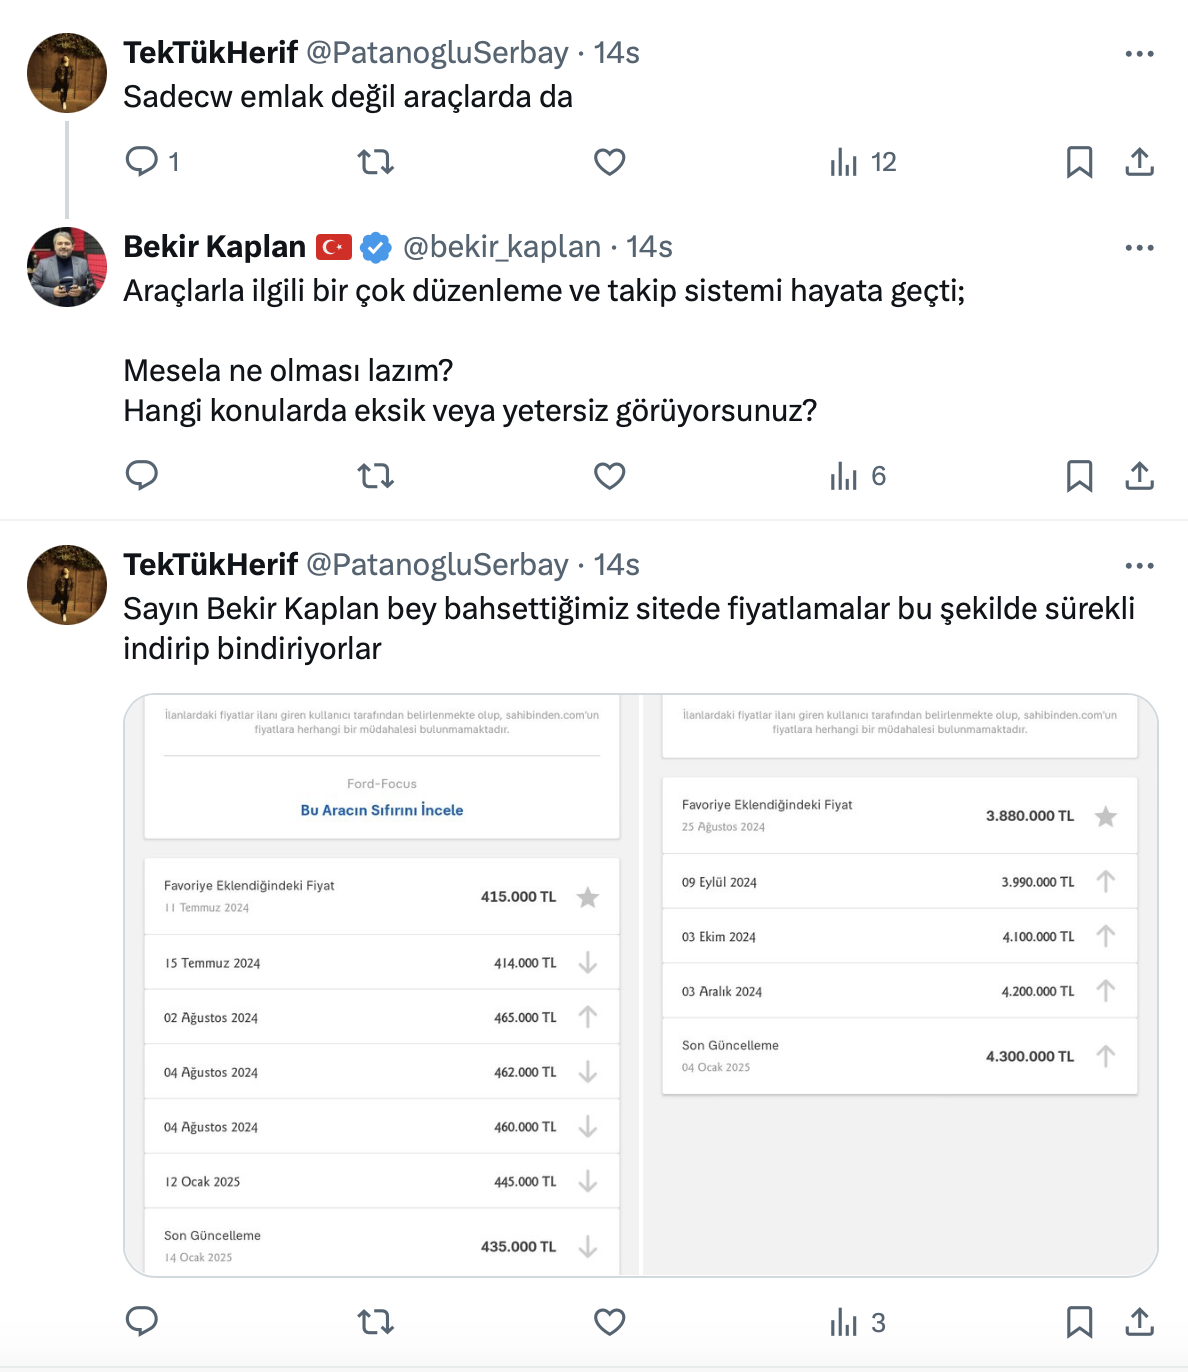
Task: Click Bekir Kaplan display name
Action: pyautogui.click(x=214, y=247)
